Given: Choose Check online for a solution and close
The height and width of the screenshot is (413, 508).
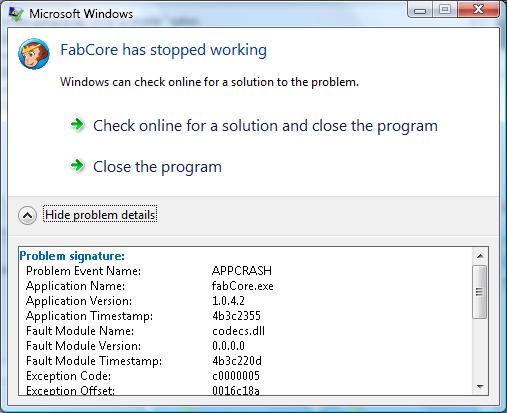Looking at the screenshot, I should tap(265, 126).
